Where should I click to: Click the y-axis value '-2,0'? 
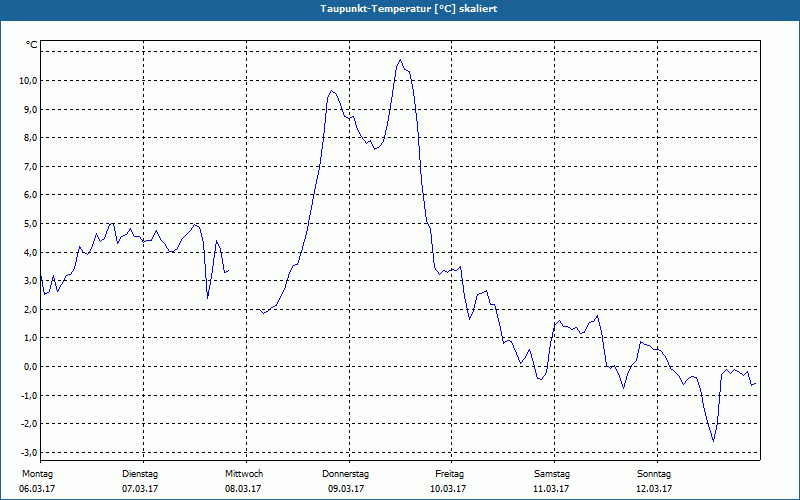pos(29,423)
